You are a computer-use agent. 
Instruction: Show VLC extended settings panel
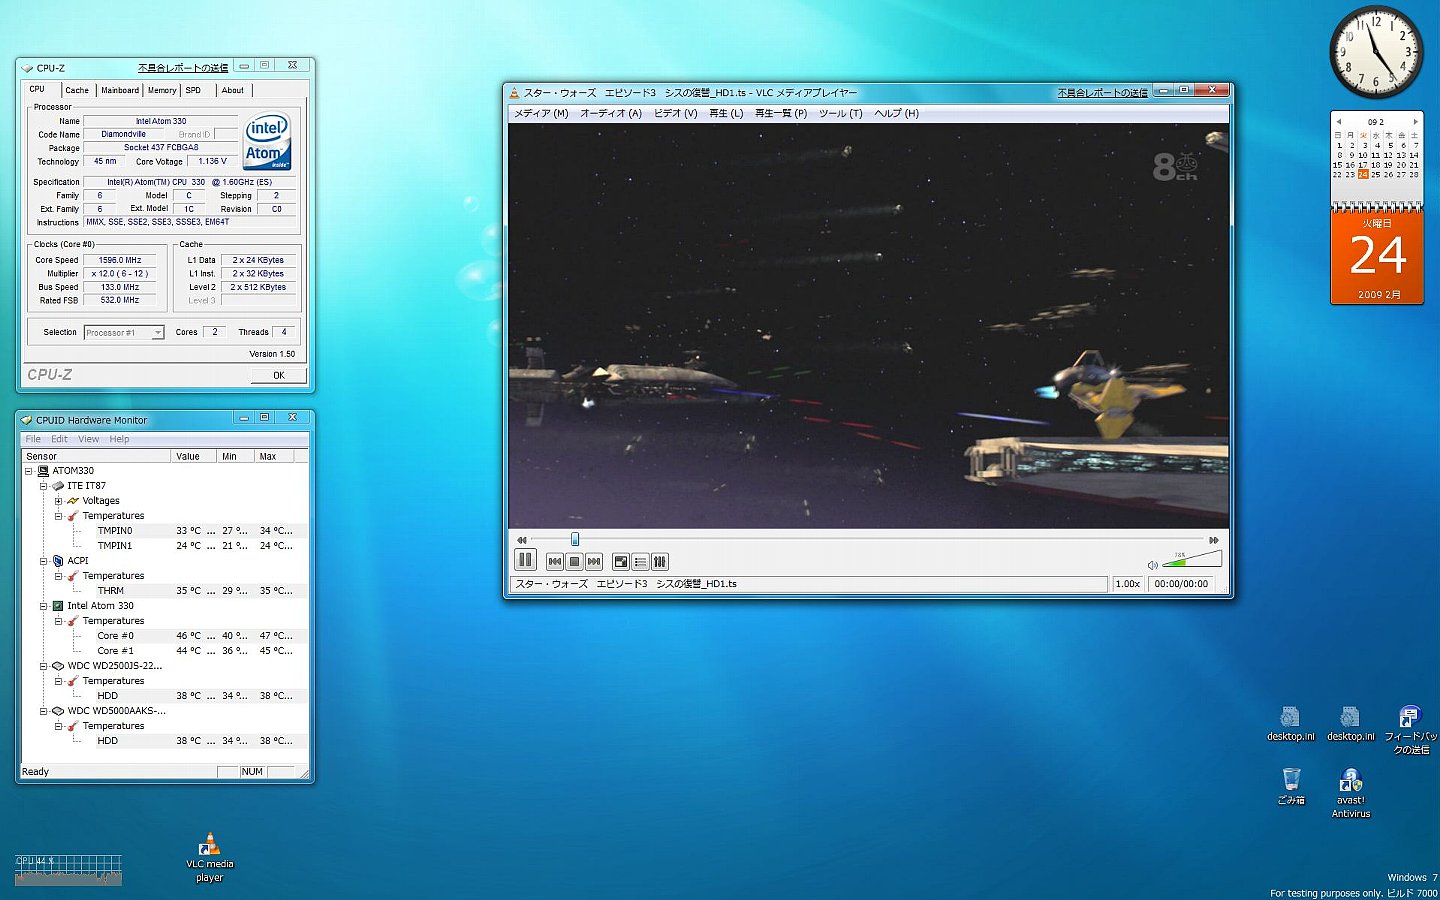(659, 562)
